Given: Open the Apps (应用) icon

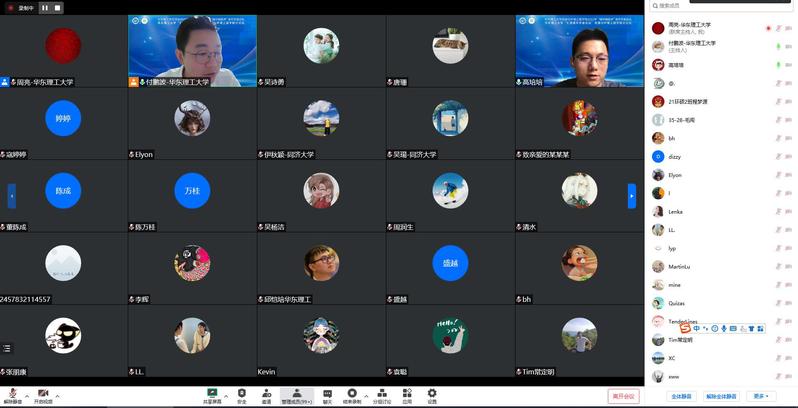Looking at the screenshot, I should pyautogui.click(x=407, y=395).
